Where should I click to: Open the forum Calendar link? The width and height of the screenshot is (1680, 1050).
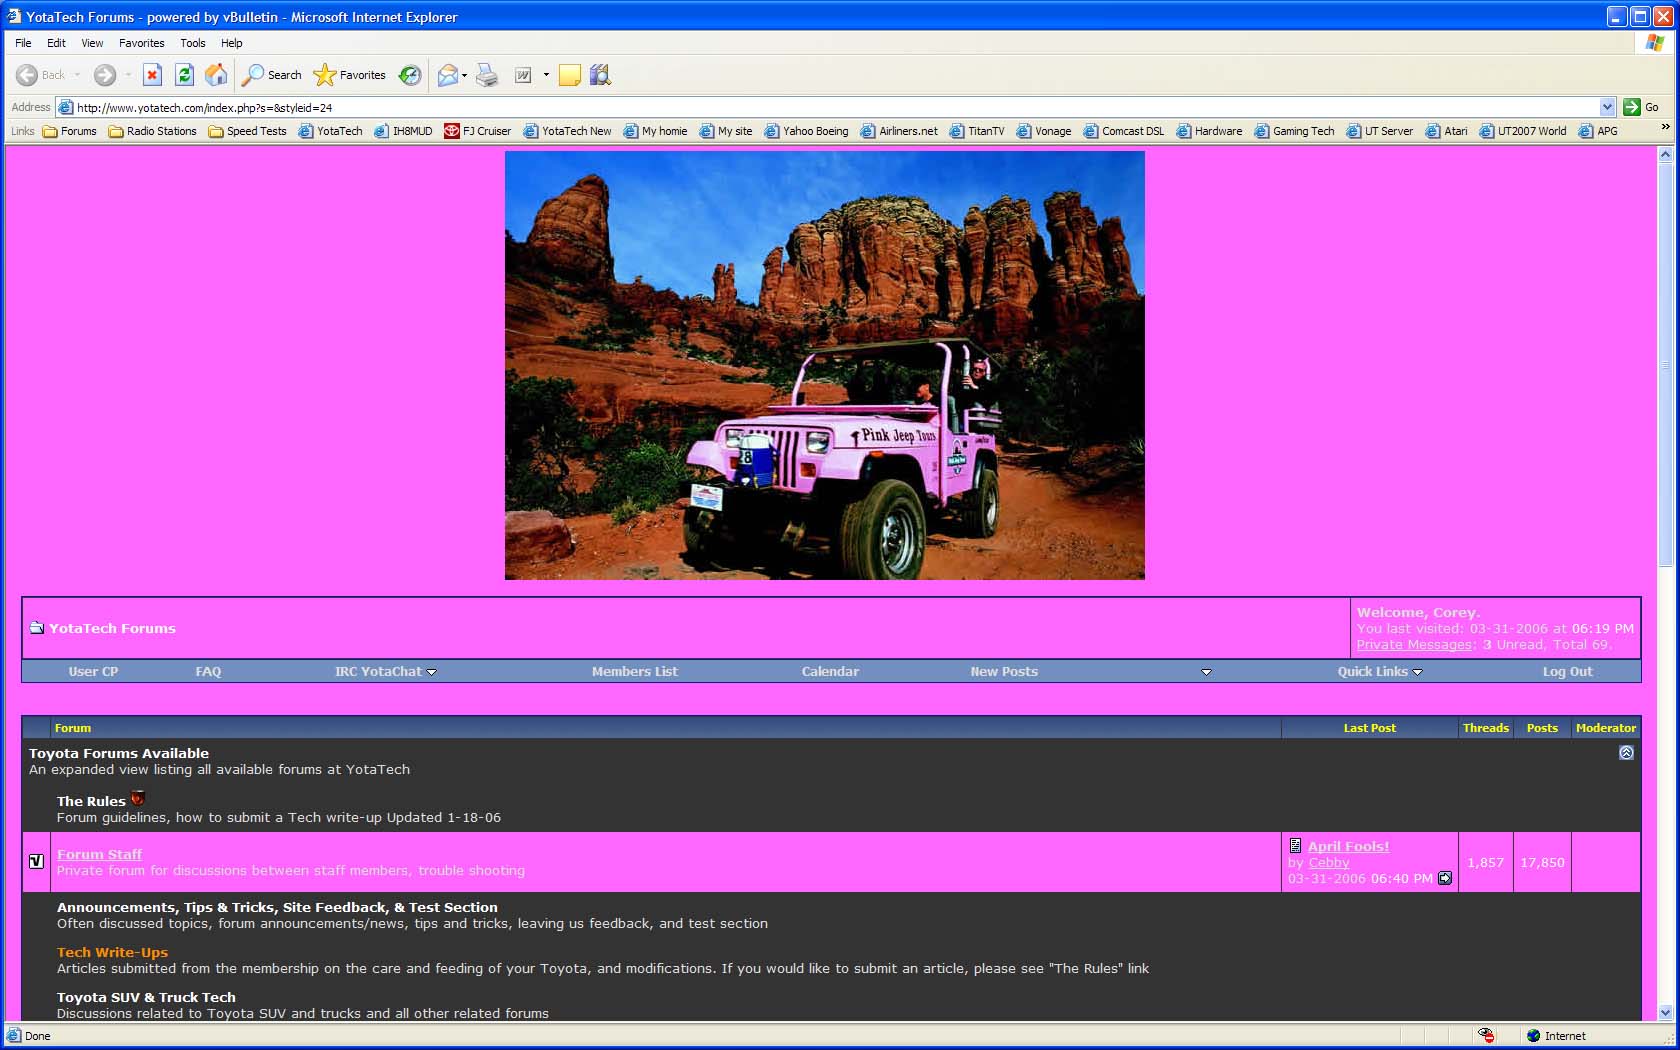pyautogui.click(x=830, y=672)
